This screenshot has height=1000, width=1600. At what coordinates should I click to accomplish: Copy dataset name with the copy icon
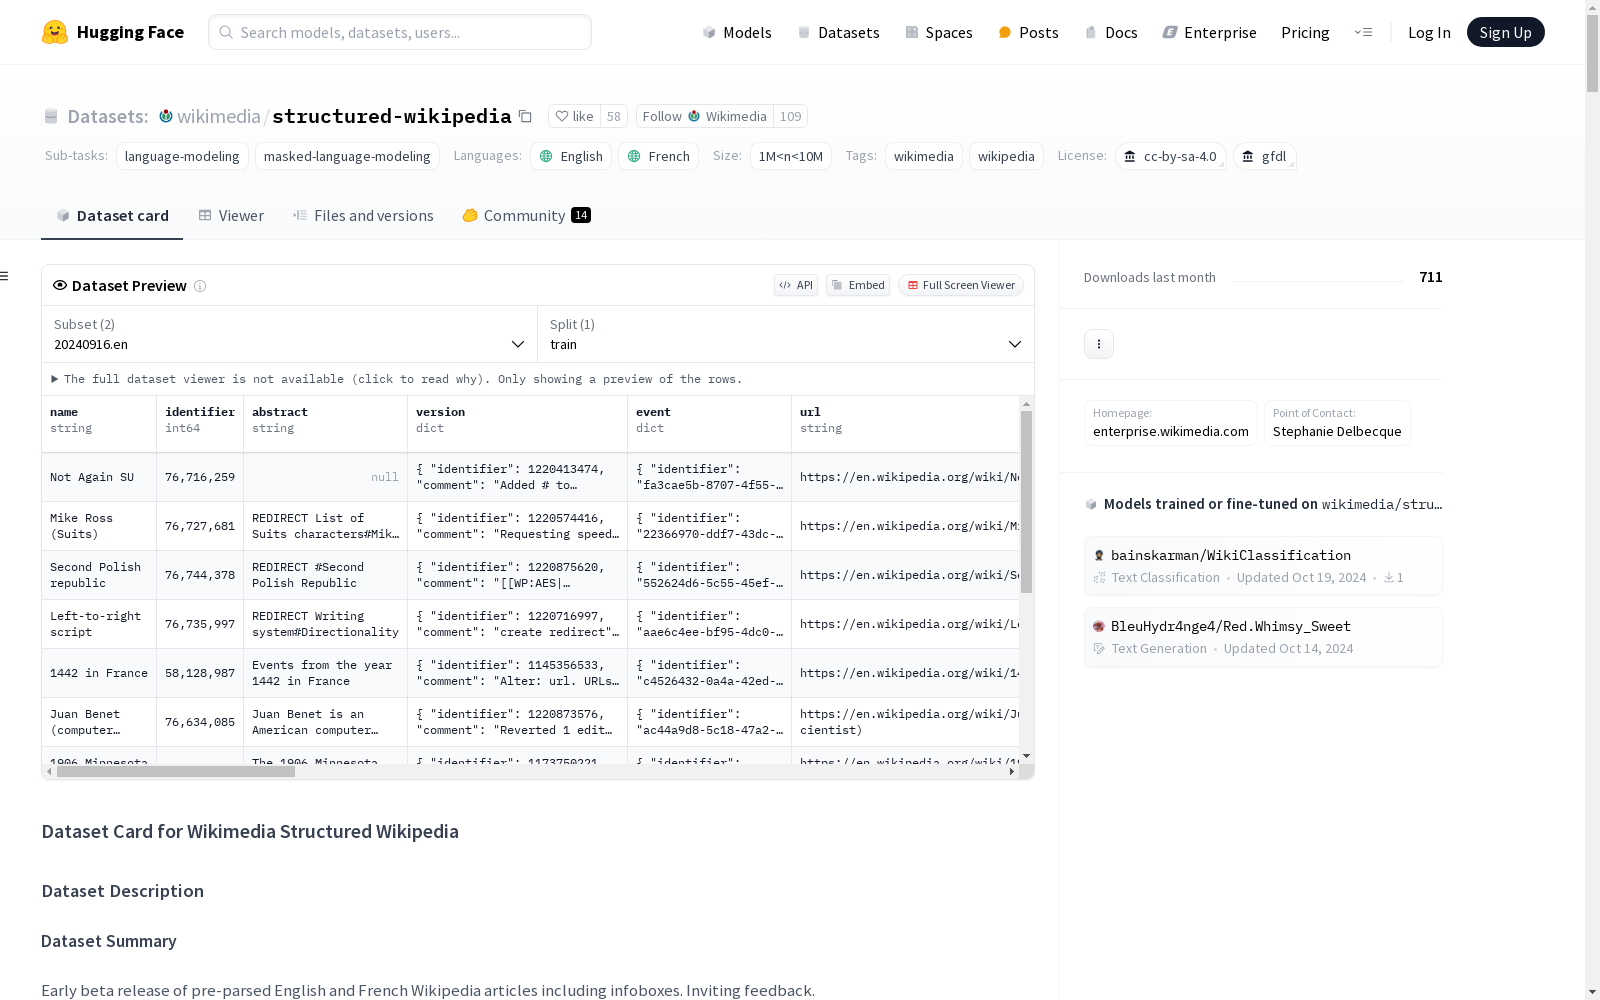pyautogui.click(x=525, y=116)
